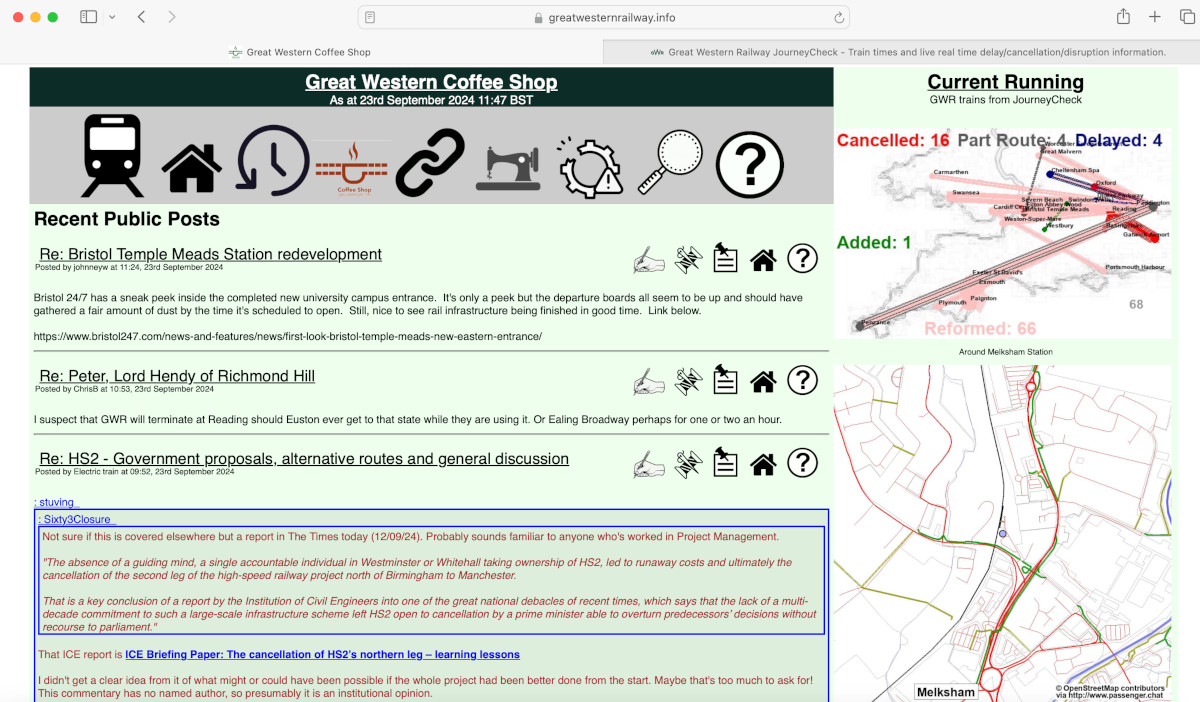Expand the Safari sidebar options dropdown arrow
Viewport: 1200px width, 702px height.
click(x=112, y=17)
